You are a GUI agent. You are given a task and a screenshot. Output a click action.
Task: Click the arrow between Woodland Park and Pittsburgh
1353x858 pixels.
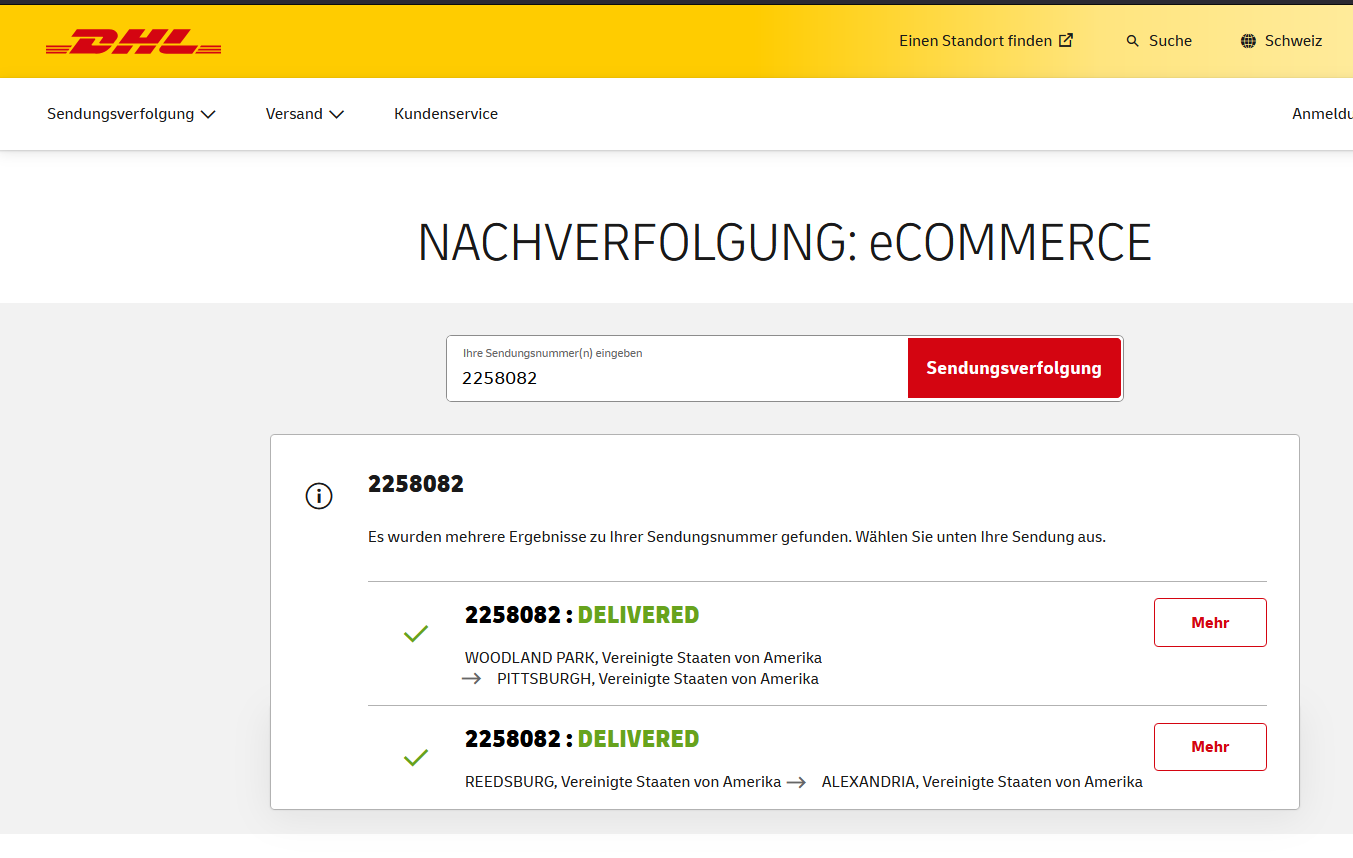pyautogui.click(x=471, y=678)
